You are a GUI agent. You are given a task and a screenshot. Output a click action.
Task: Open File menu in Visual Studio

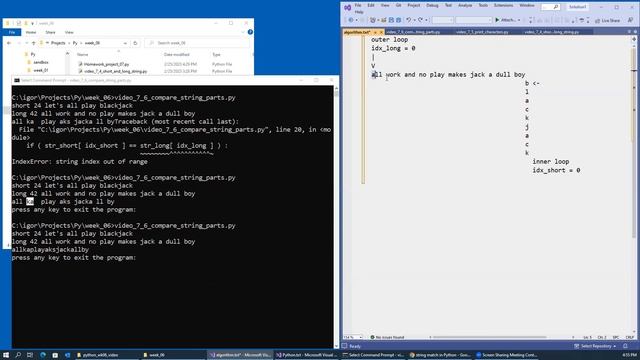point(358,5)
